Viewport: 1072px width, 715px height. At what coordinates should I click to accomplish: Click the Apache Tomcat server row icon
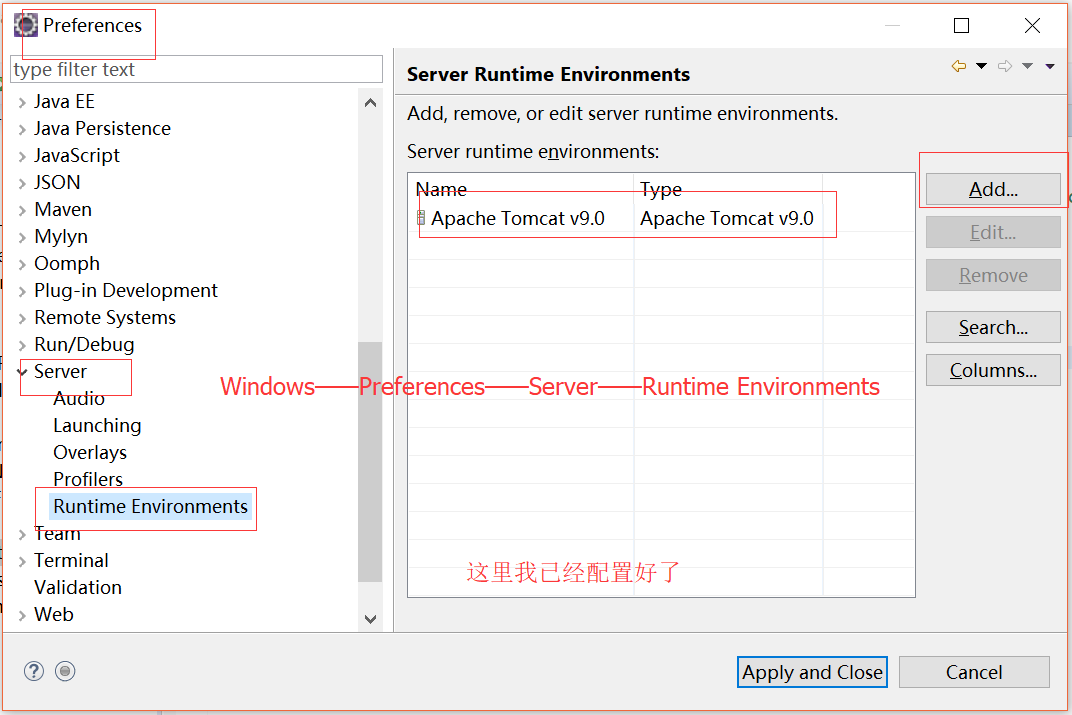[x=421, y=217]
